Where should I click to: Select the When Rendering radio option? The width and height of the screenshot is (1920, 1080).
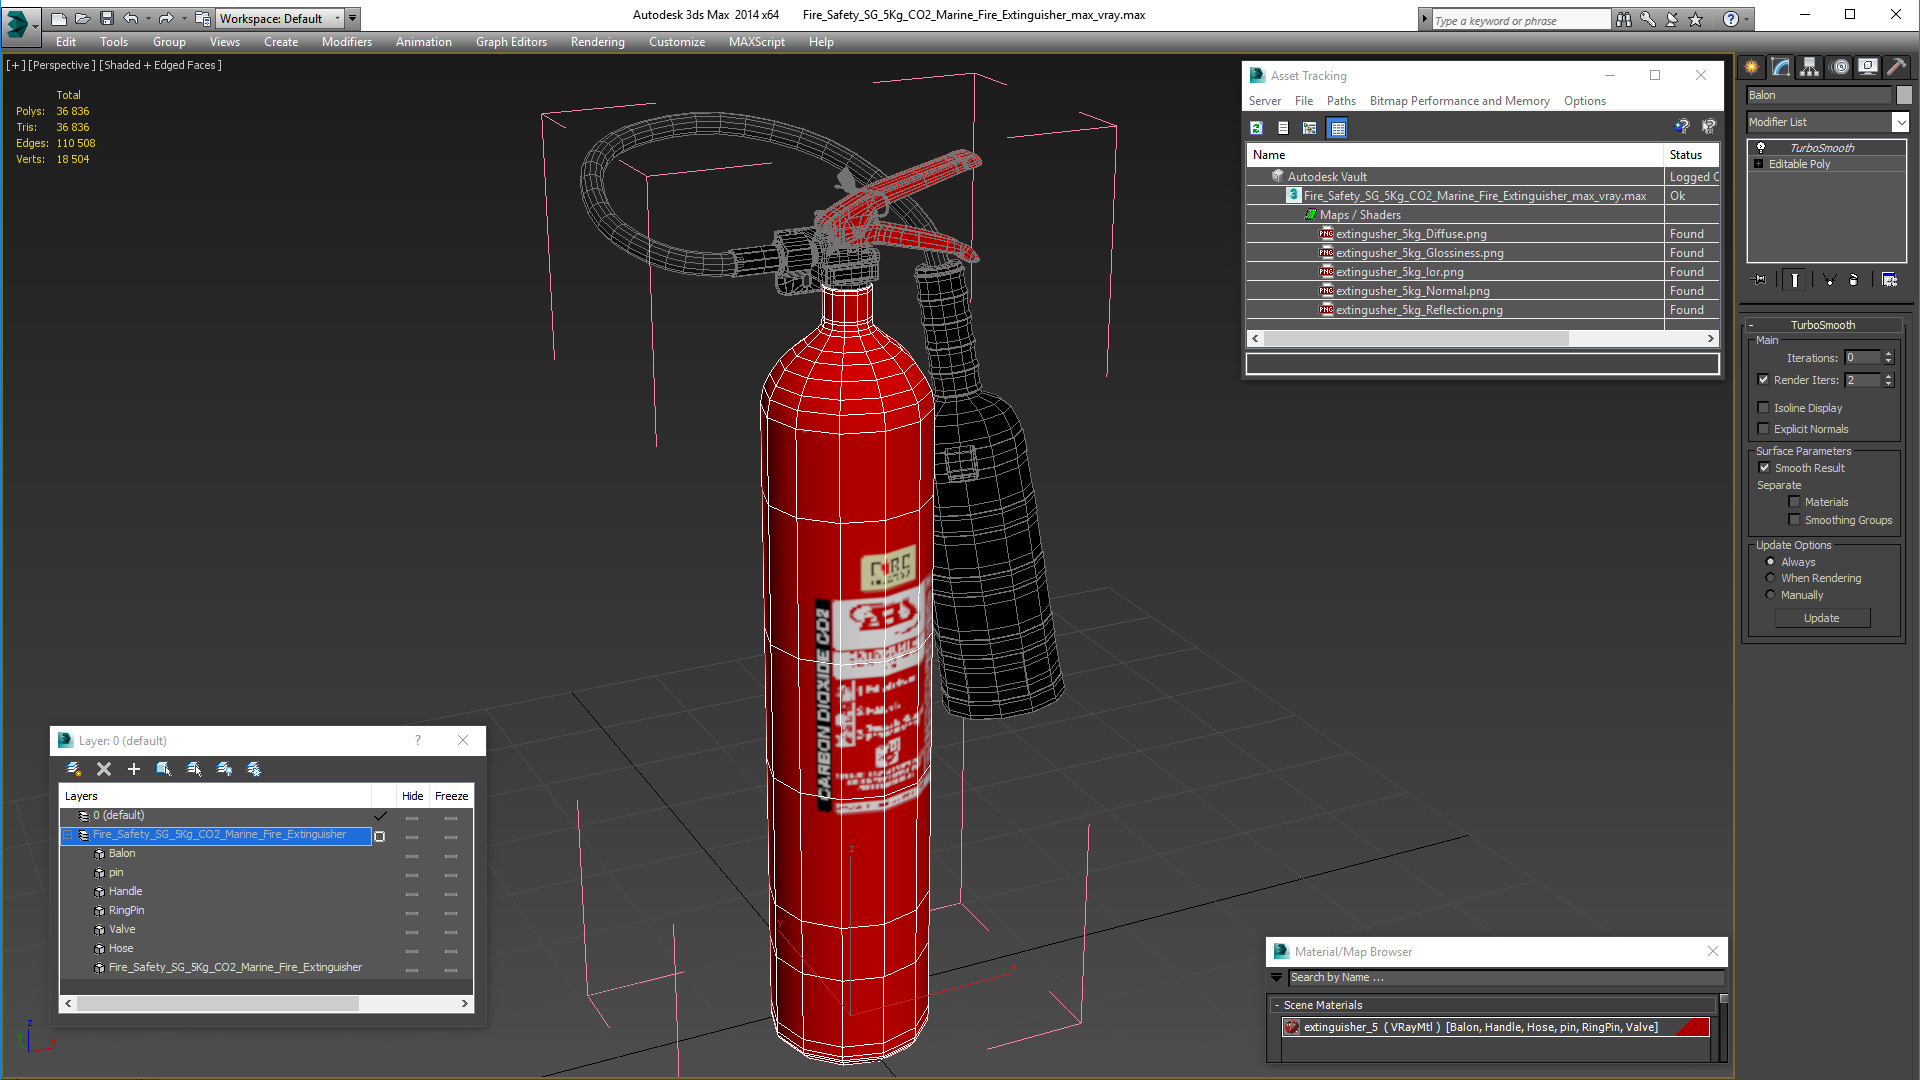(1771, 578)
